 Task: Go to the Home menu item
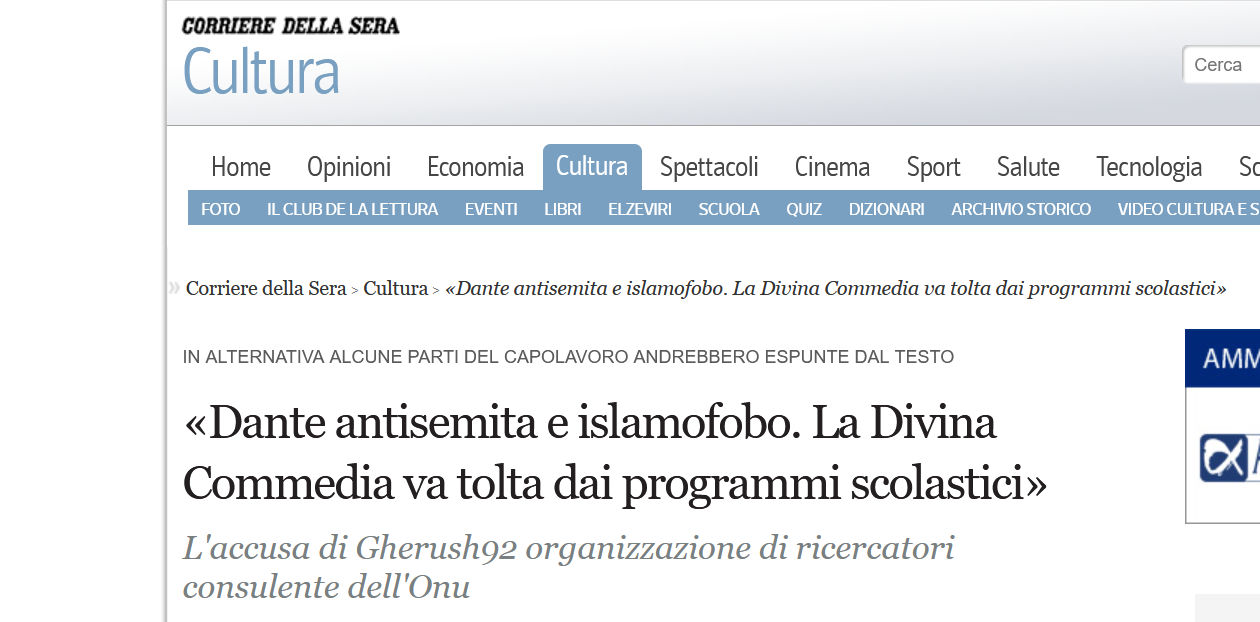[241, 167]
